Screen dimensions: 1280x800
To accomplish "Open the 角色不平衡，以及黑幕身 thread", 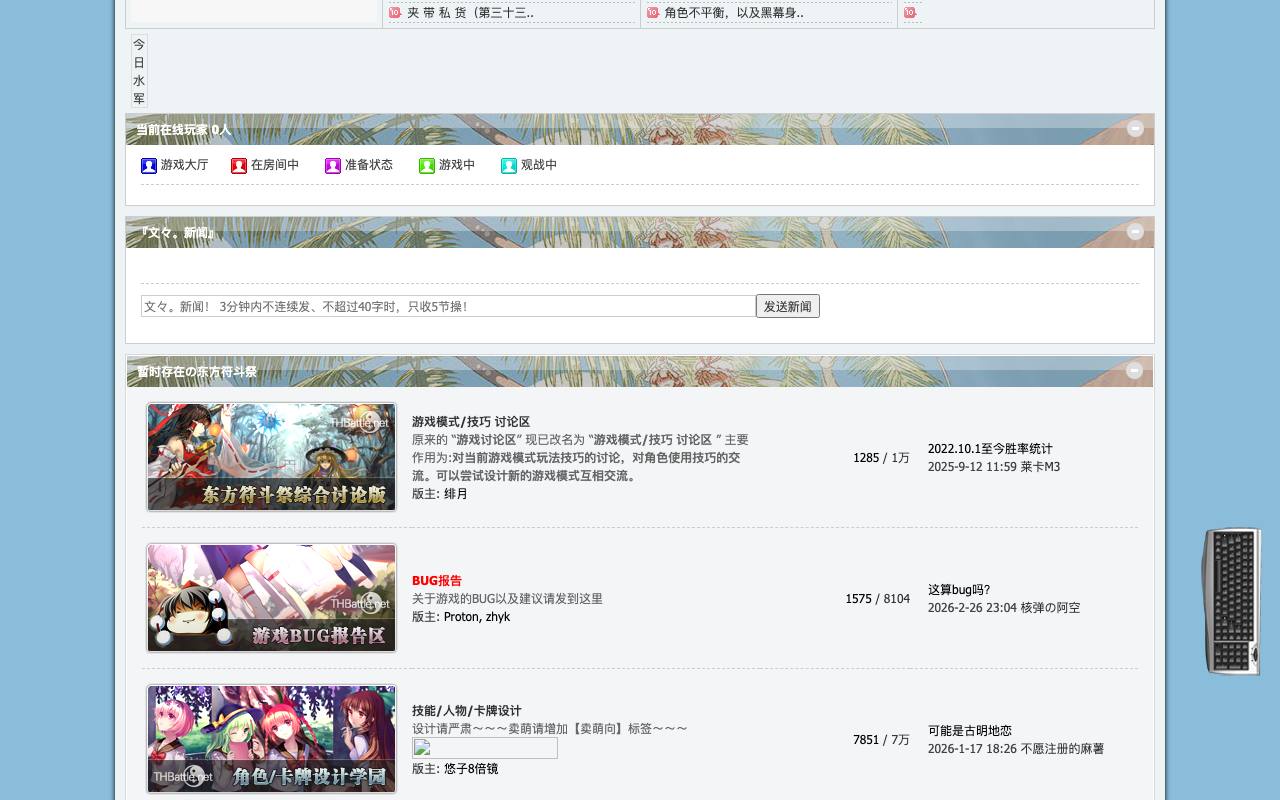I will tap(734, 13).
